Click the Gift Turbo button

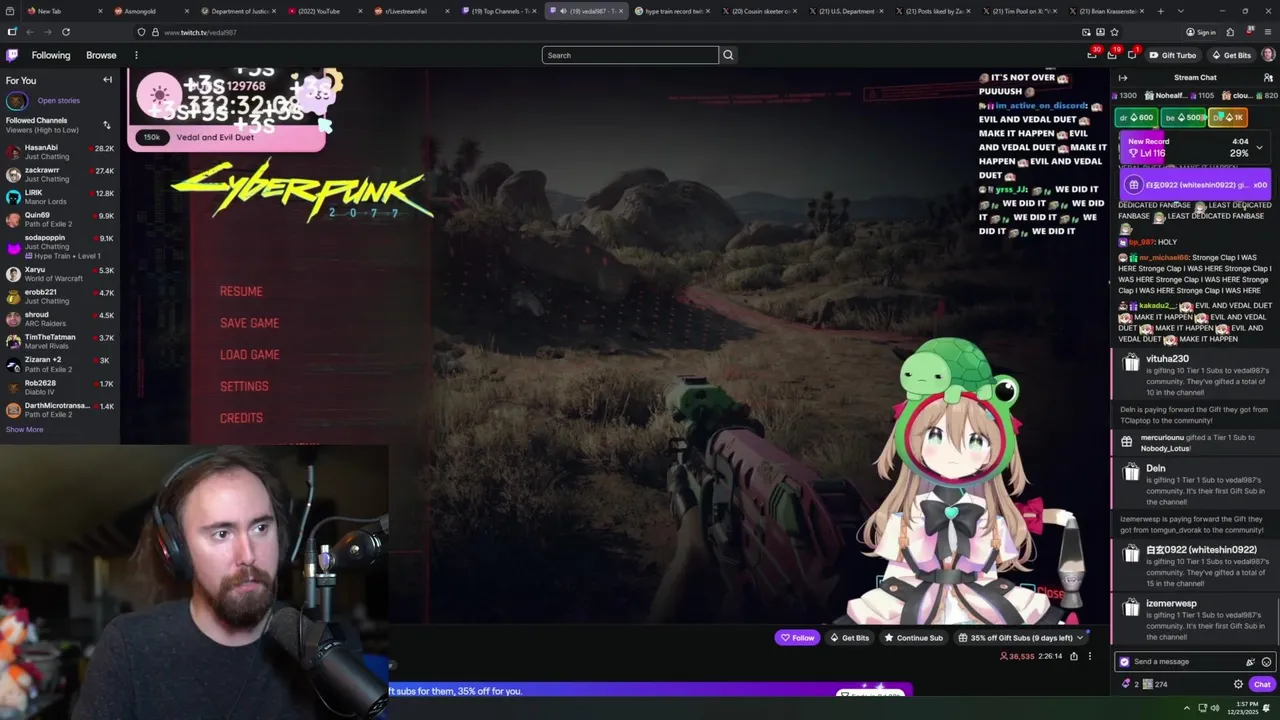click(1173, 55)
